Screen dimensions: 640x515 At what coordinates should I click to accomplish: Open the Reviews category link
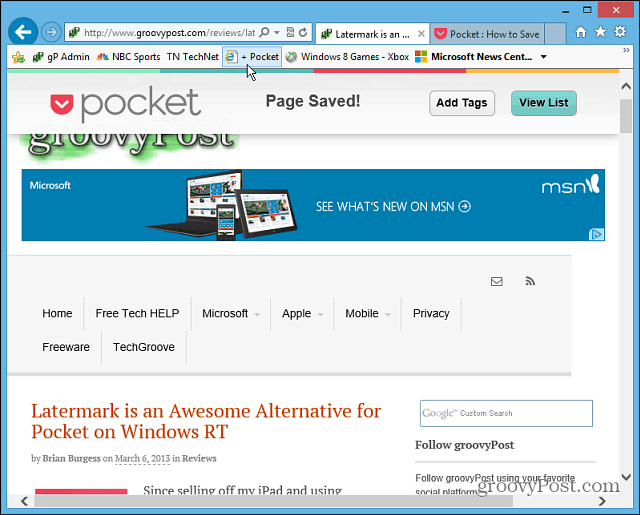click(x=199, y=458)
